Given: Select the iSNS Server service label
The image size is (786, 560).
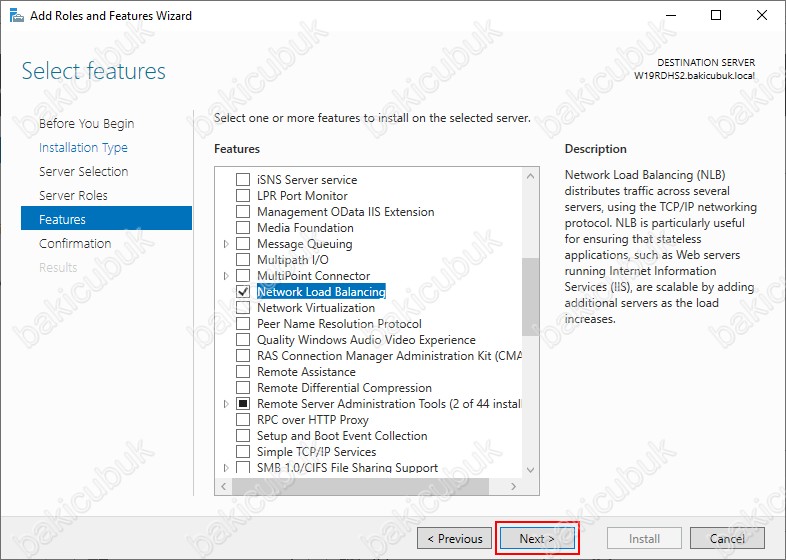Looking at the screenshot, I should click(x=307, y=179).
